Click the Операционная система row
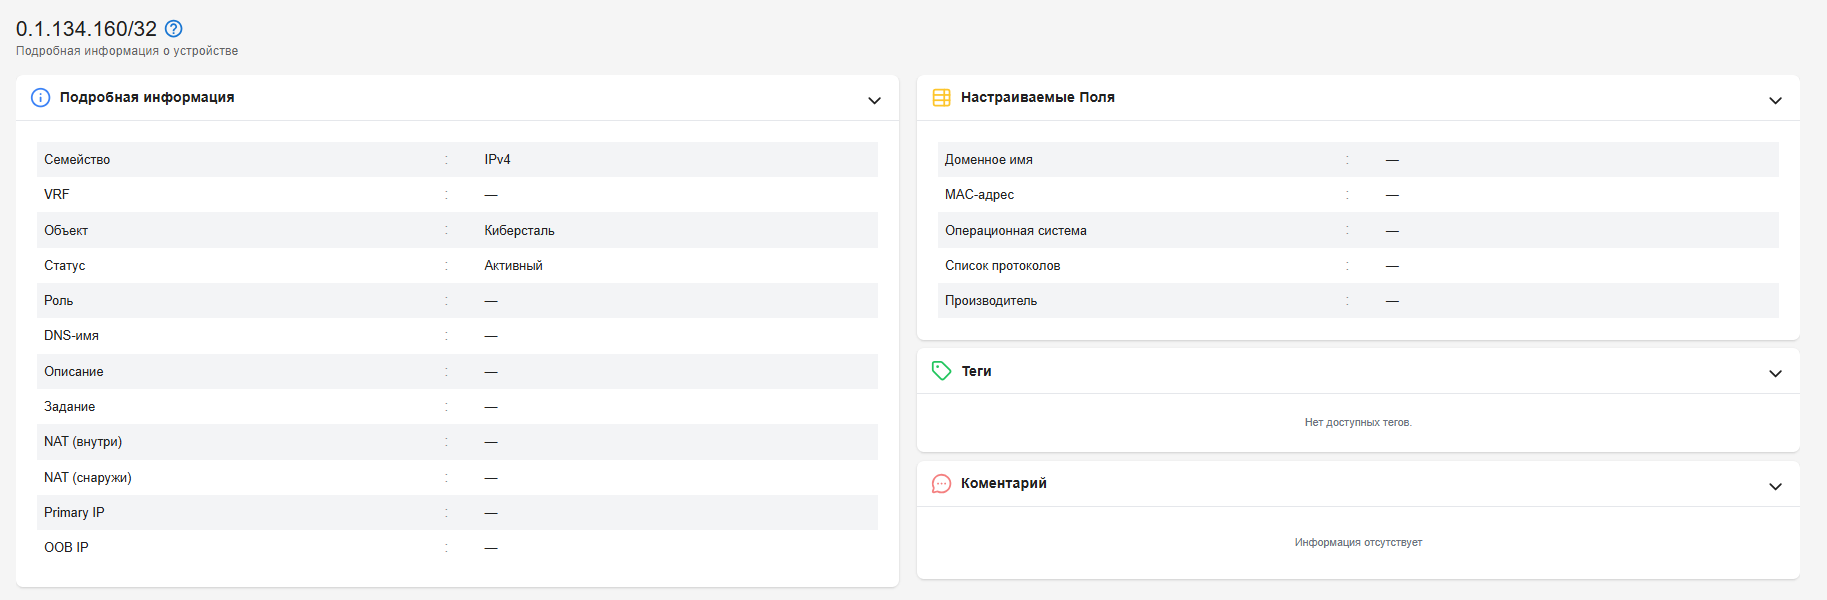 pos(1358,230)
